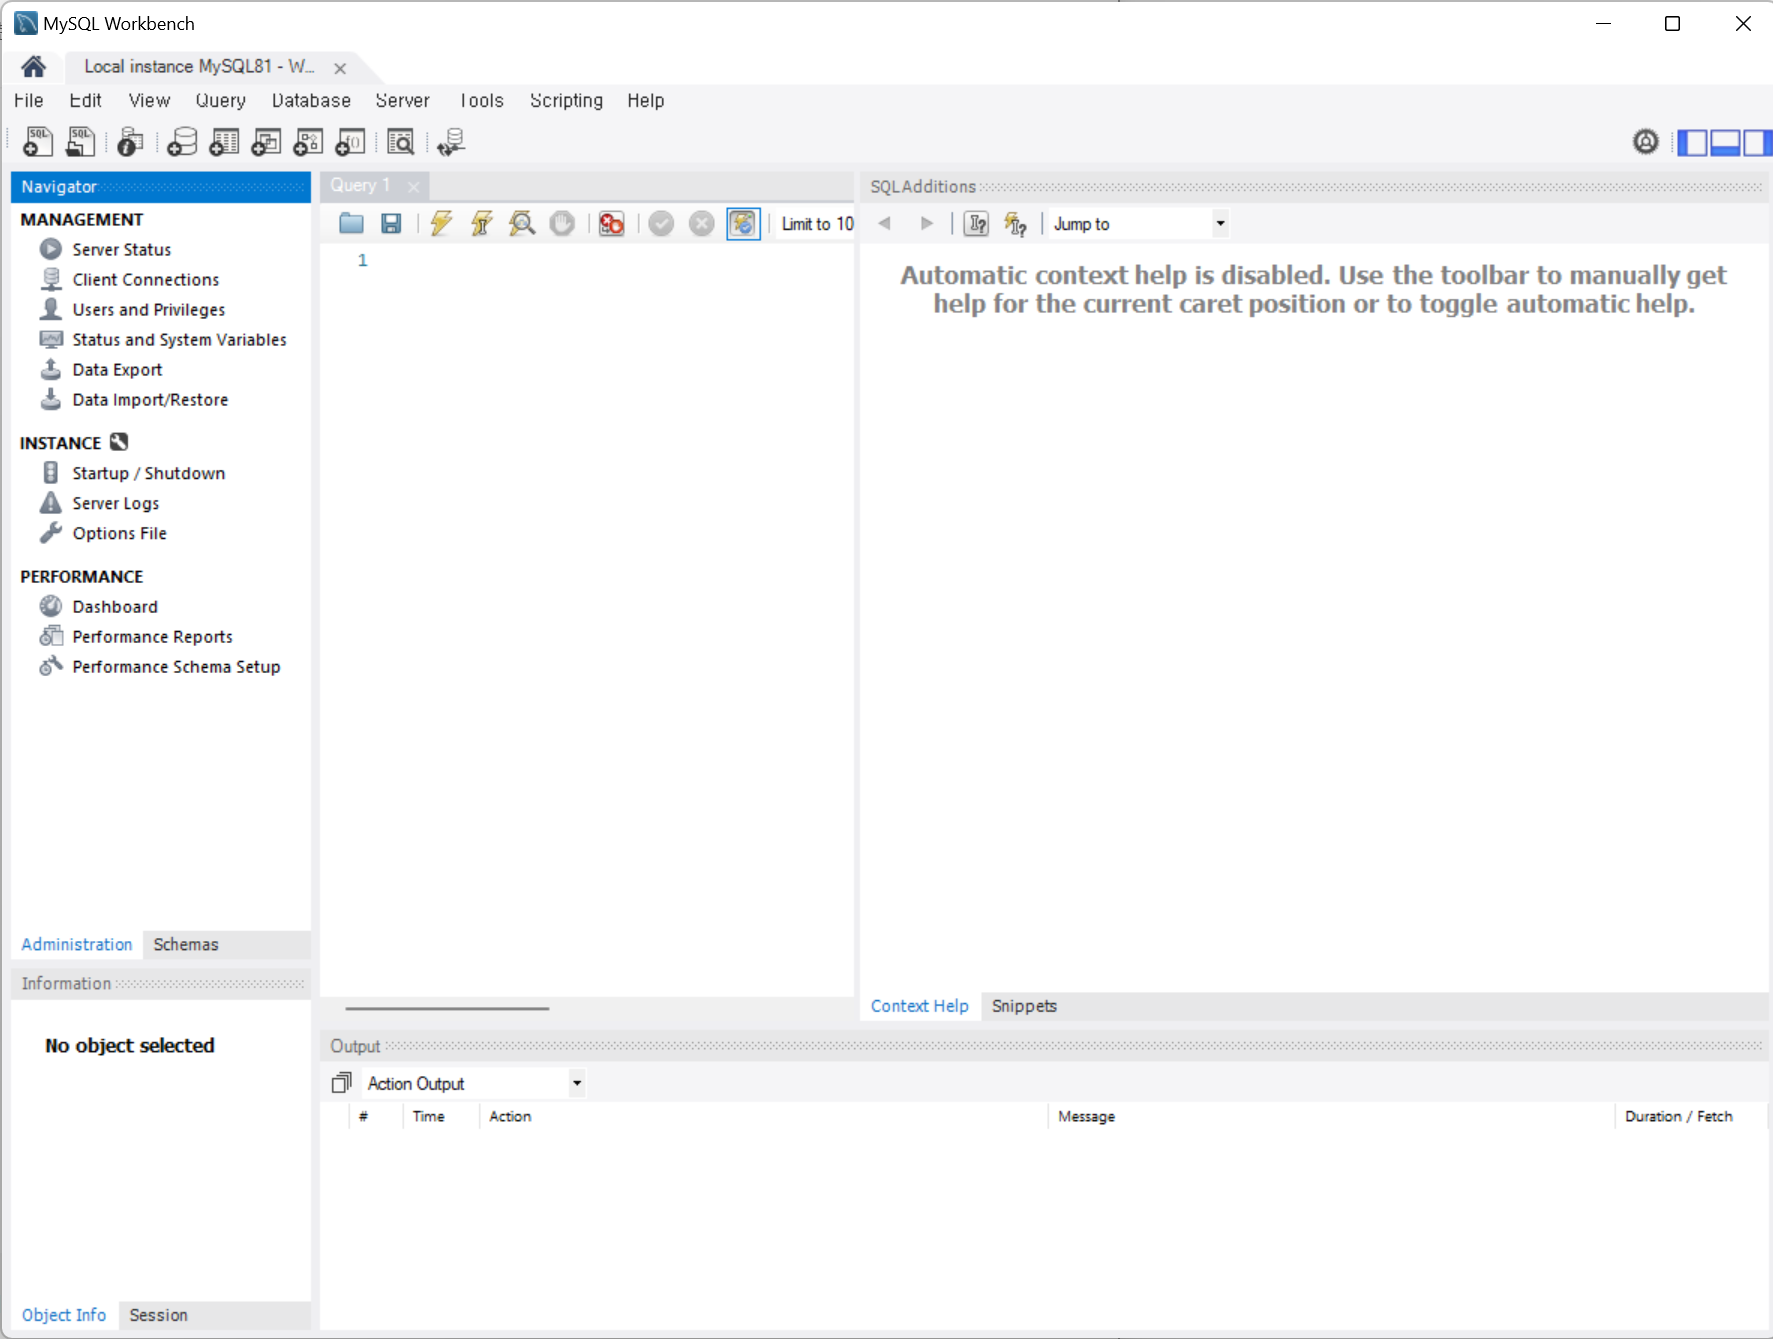Commit the current transaction icon
The height and width of the screenshot is (1339, 1773).
pos(661,223)
